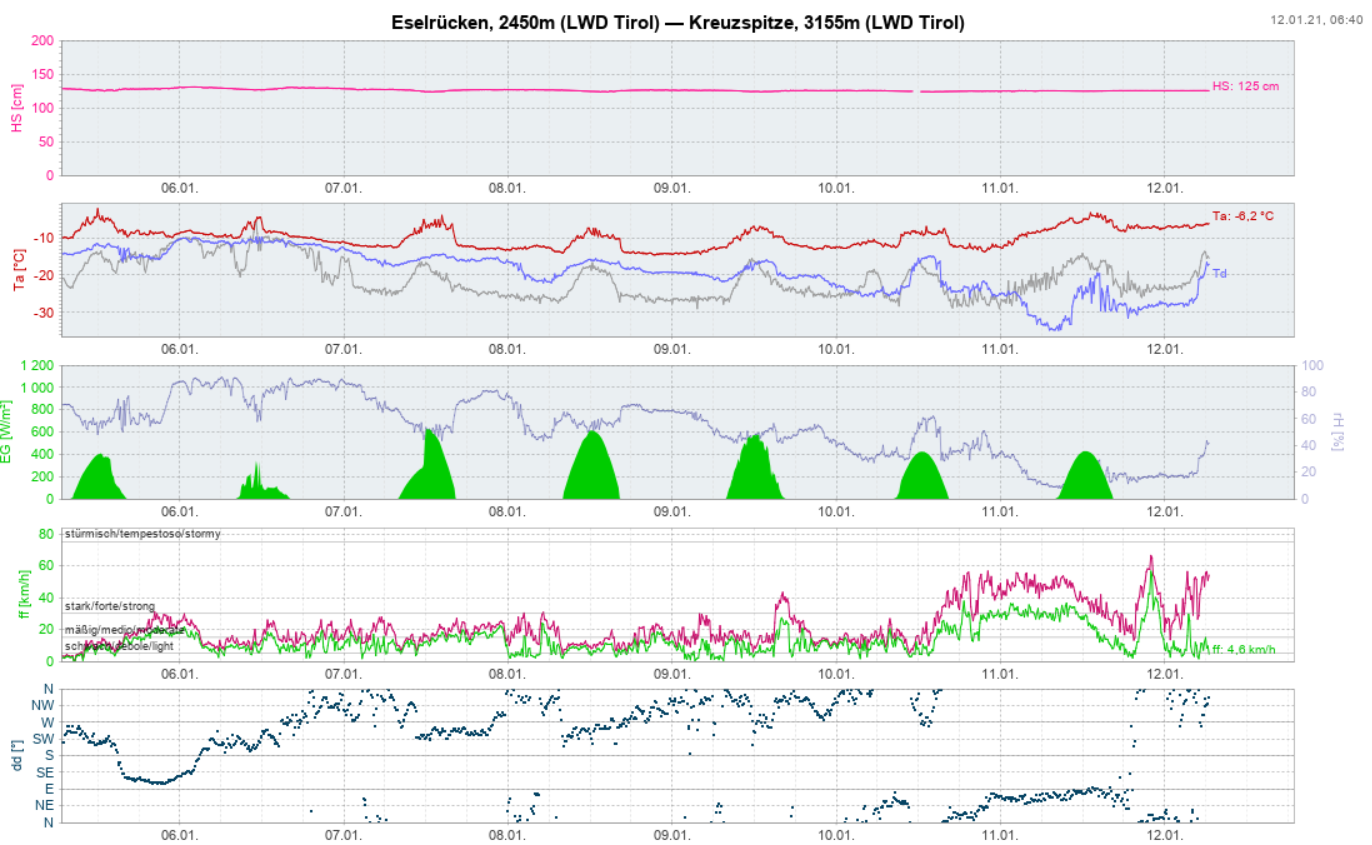1372x845 pixels.
Task: Click the stürmisch/tempestoso/stormy threshold label
Action: [x=142, y=534]
